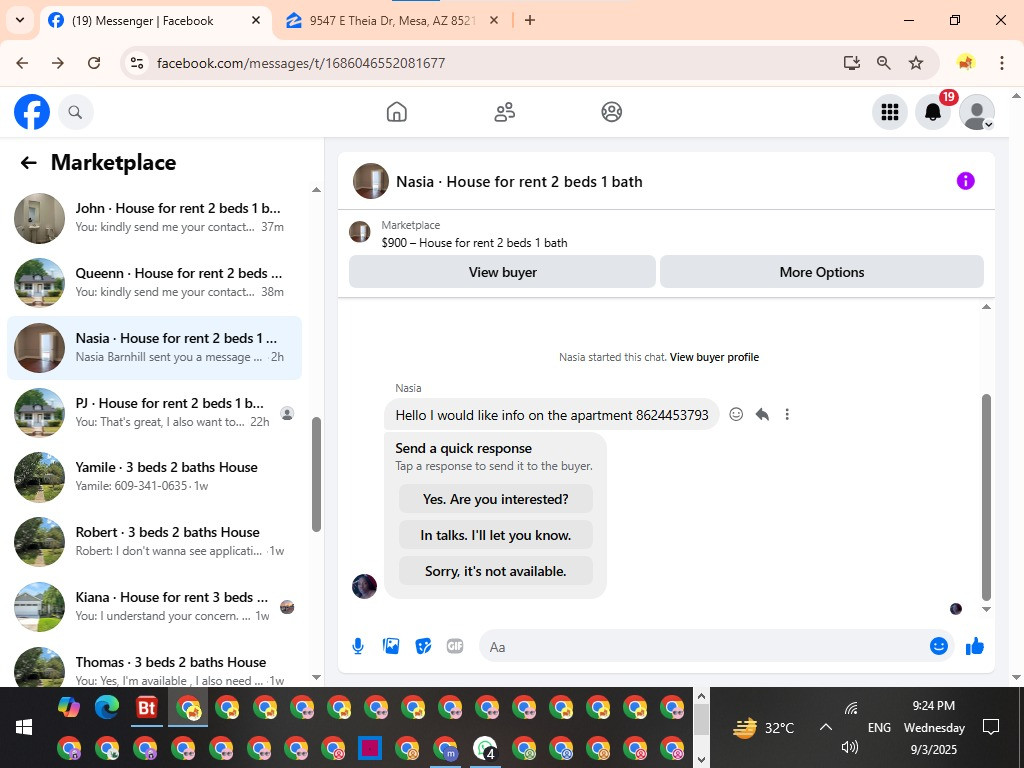Close the Messenger Facebook tab
1024x768 pixels.
click(256, 20)
